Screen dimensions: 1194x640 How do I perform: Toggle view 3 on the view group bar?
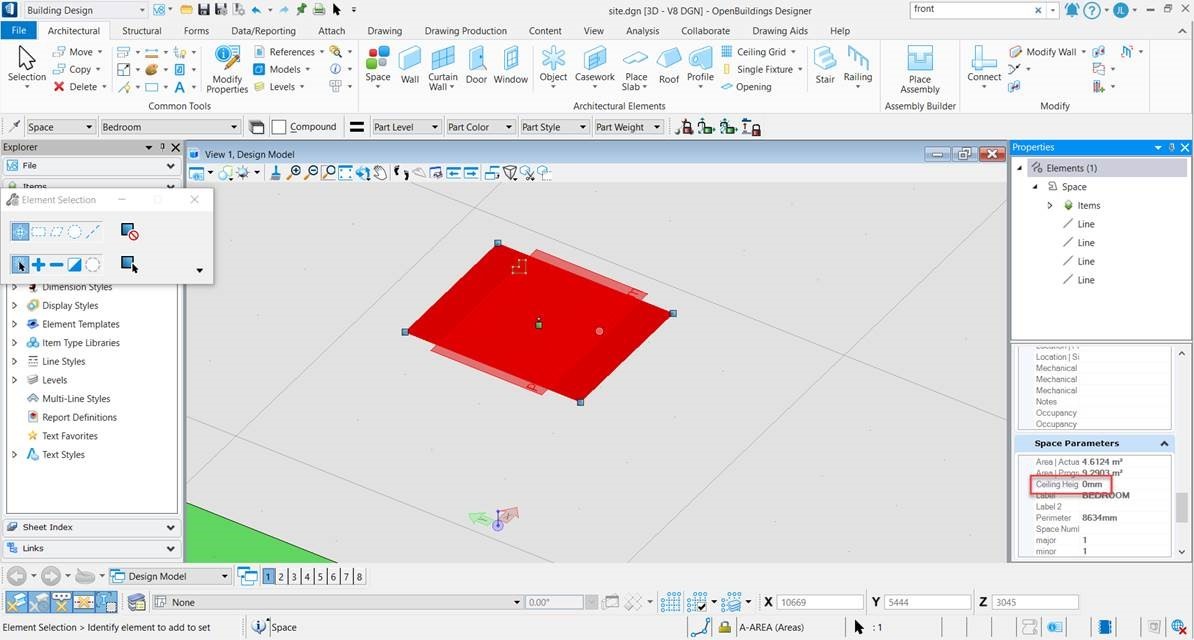[294, 577]
